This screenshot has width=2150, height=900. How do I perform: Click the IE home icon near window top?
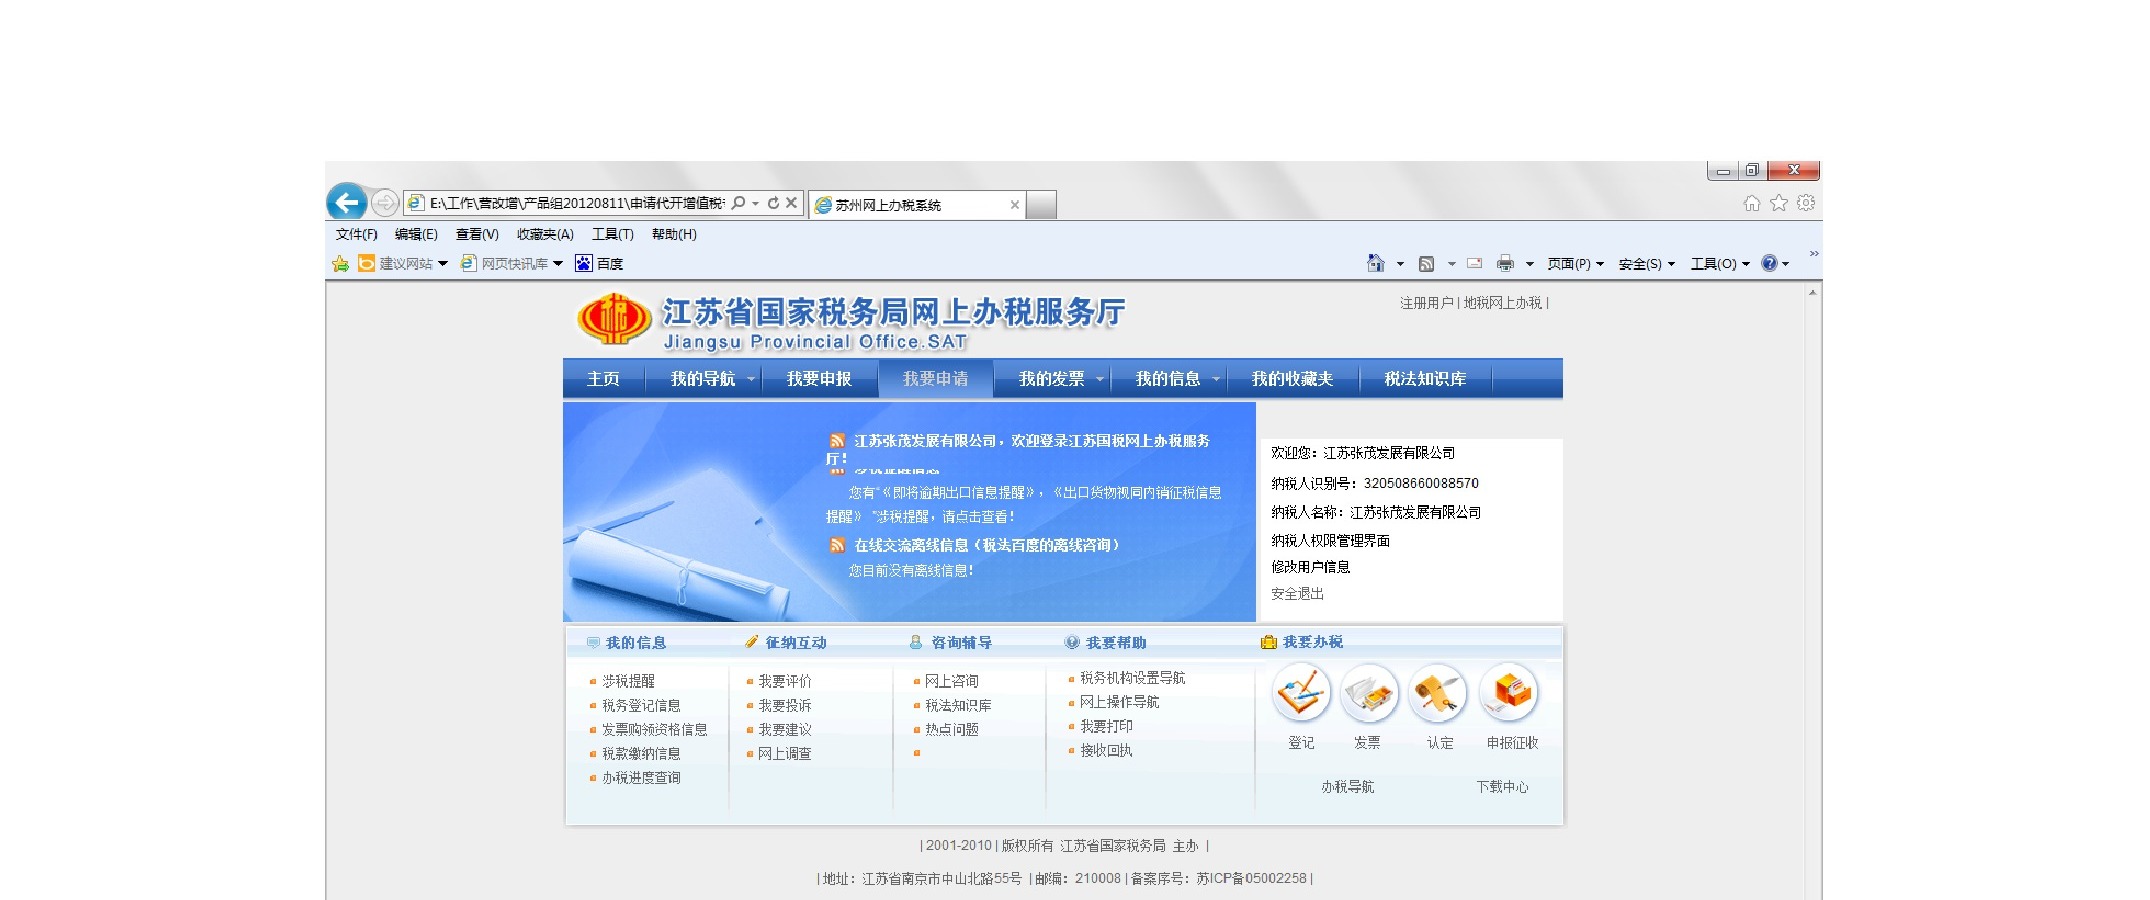(x=1752, y=203)
